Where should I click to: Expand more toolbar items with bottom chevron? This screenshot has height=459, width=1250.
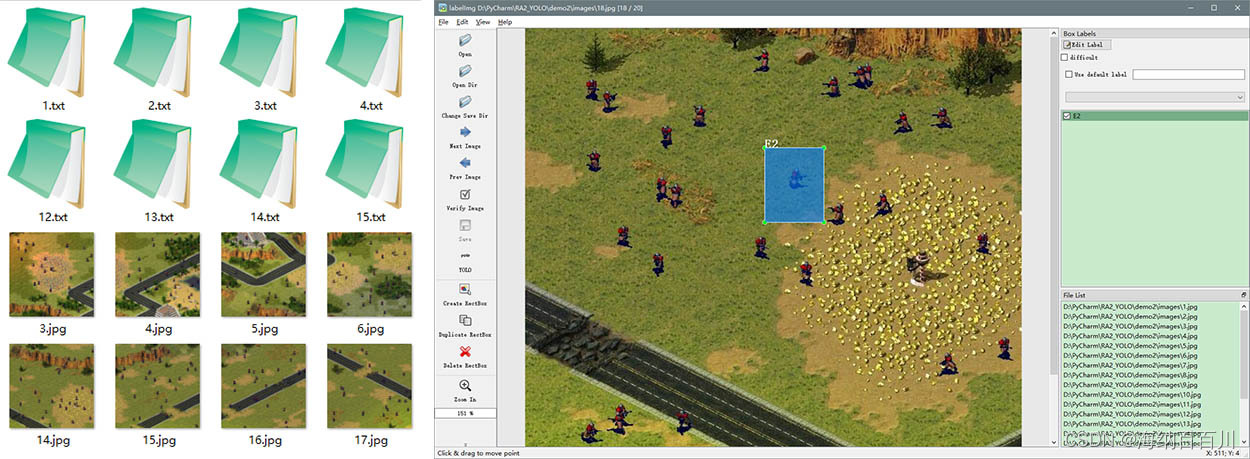[x=465, y=443]
